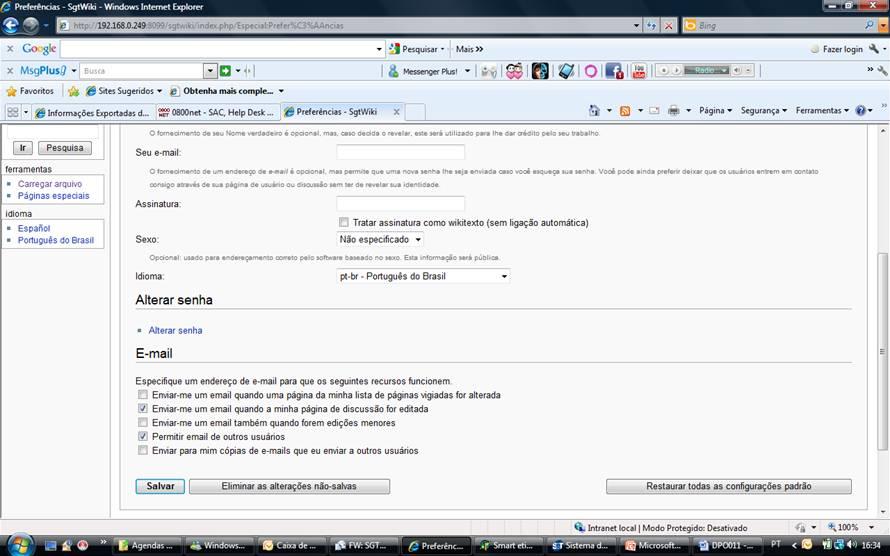Click the printer icon in command bar

pyautogui.click(x=674, y=111)
